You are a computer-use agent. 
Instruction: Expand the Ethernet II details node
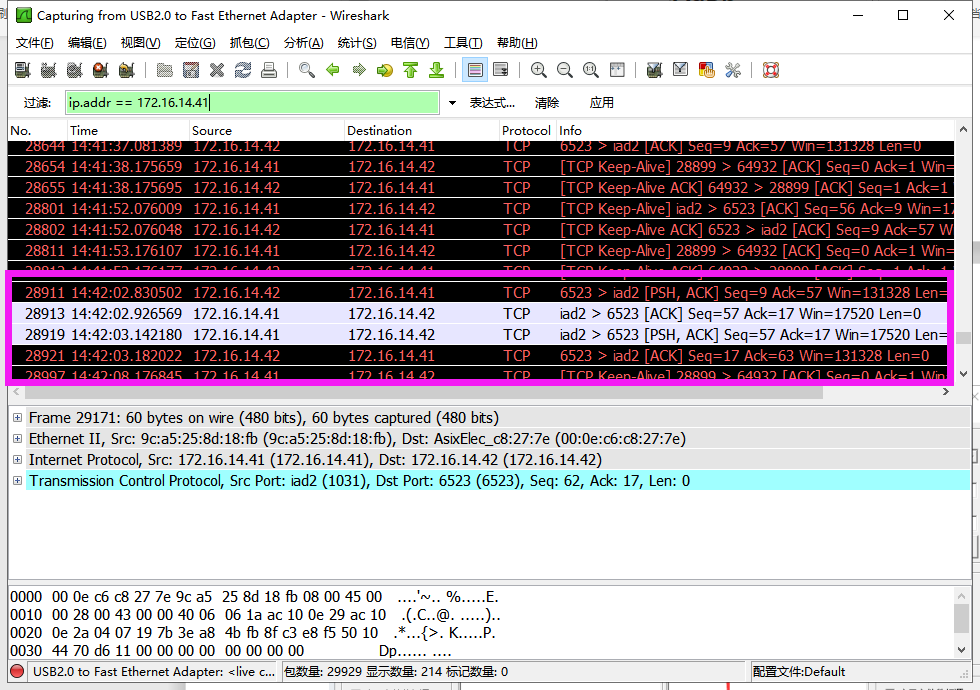click(18, 439)
